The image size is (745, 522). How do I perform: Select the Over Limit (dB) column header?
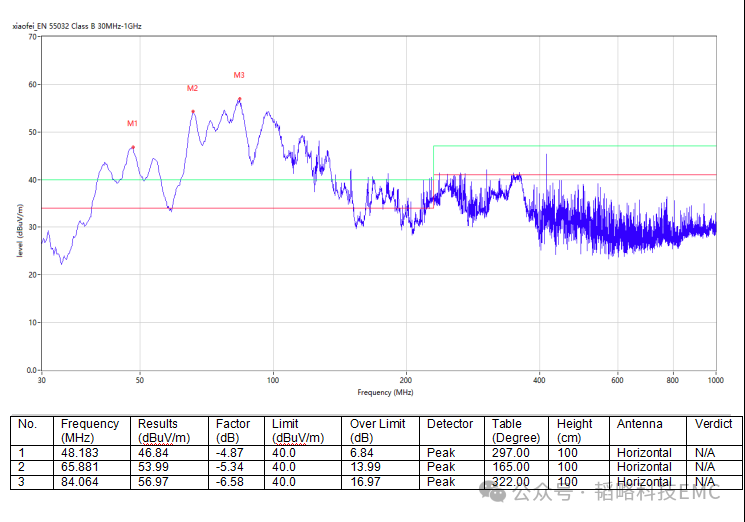pos(377,431)
